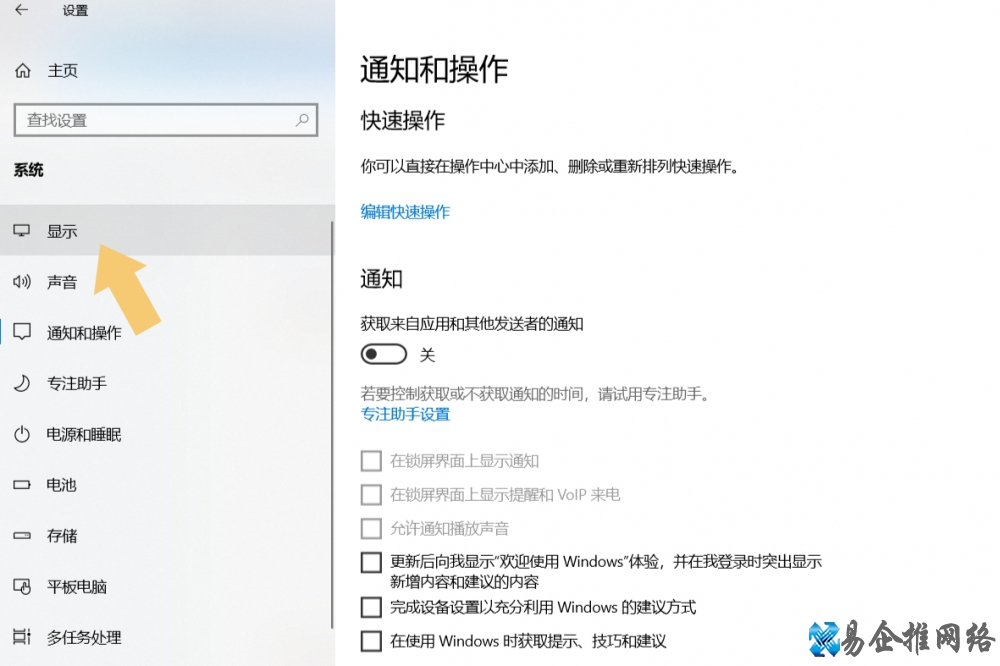This screenshot has width=1000, height=666.
Task: Click the 主页 (Home) house icon
Action: coord(22,70)
